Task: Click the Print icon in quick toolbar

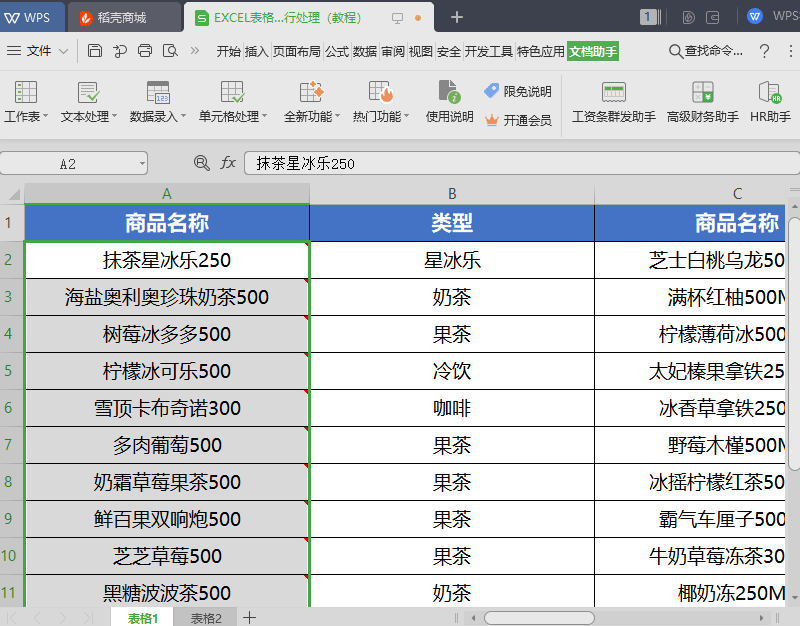Action: pos(145,51)
